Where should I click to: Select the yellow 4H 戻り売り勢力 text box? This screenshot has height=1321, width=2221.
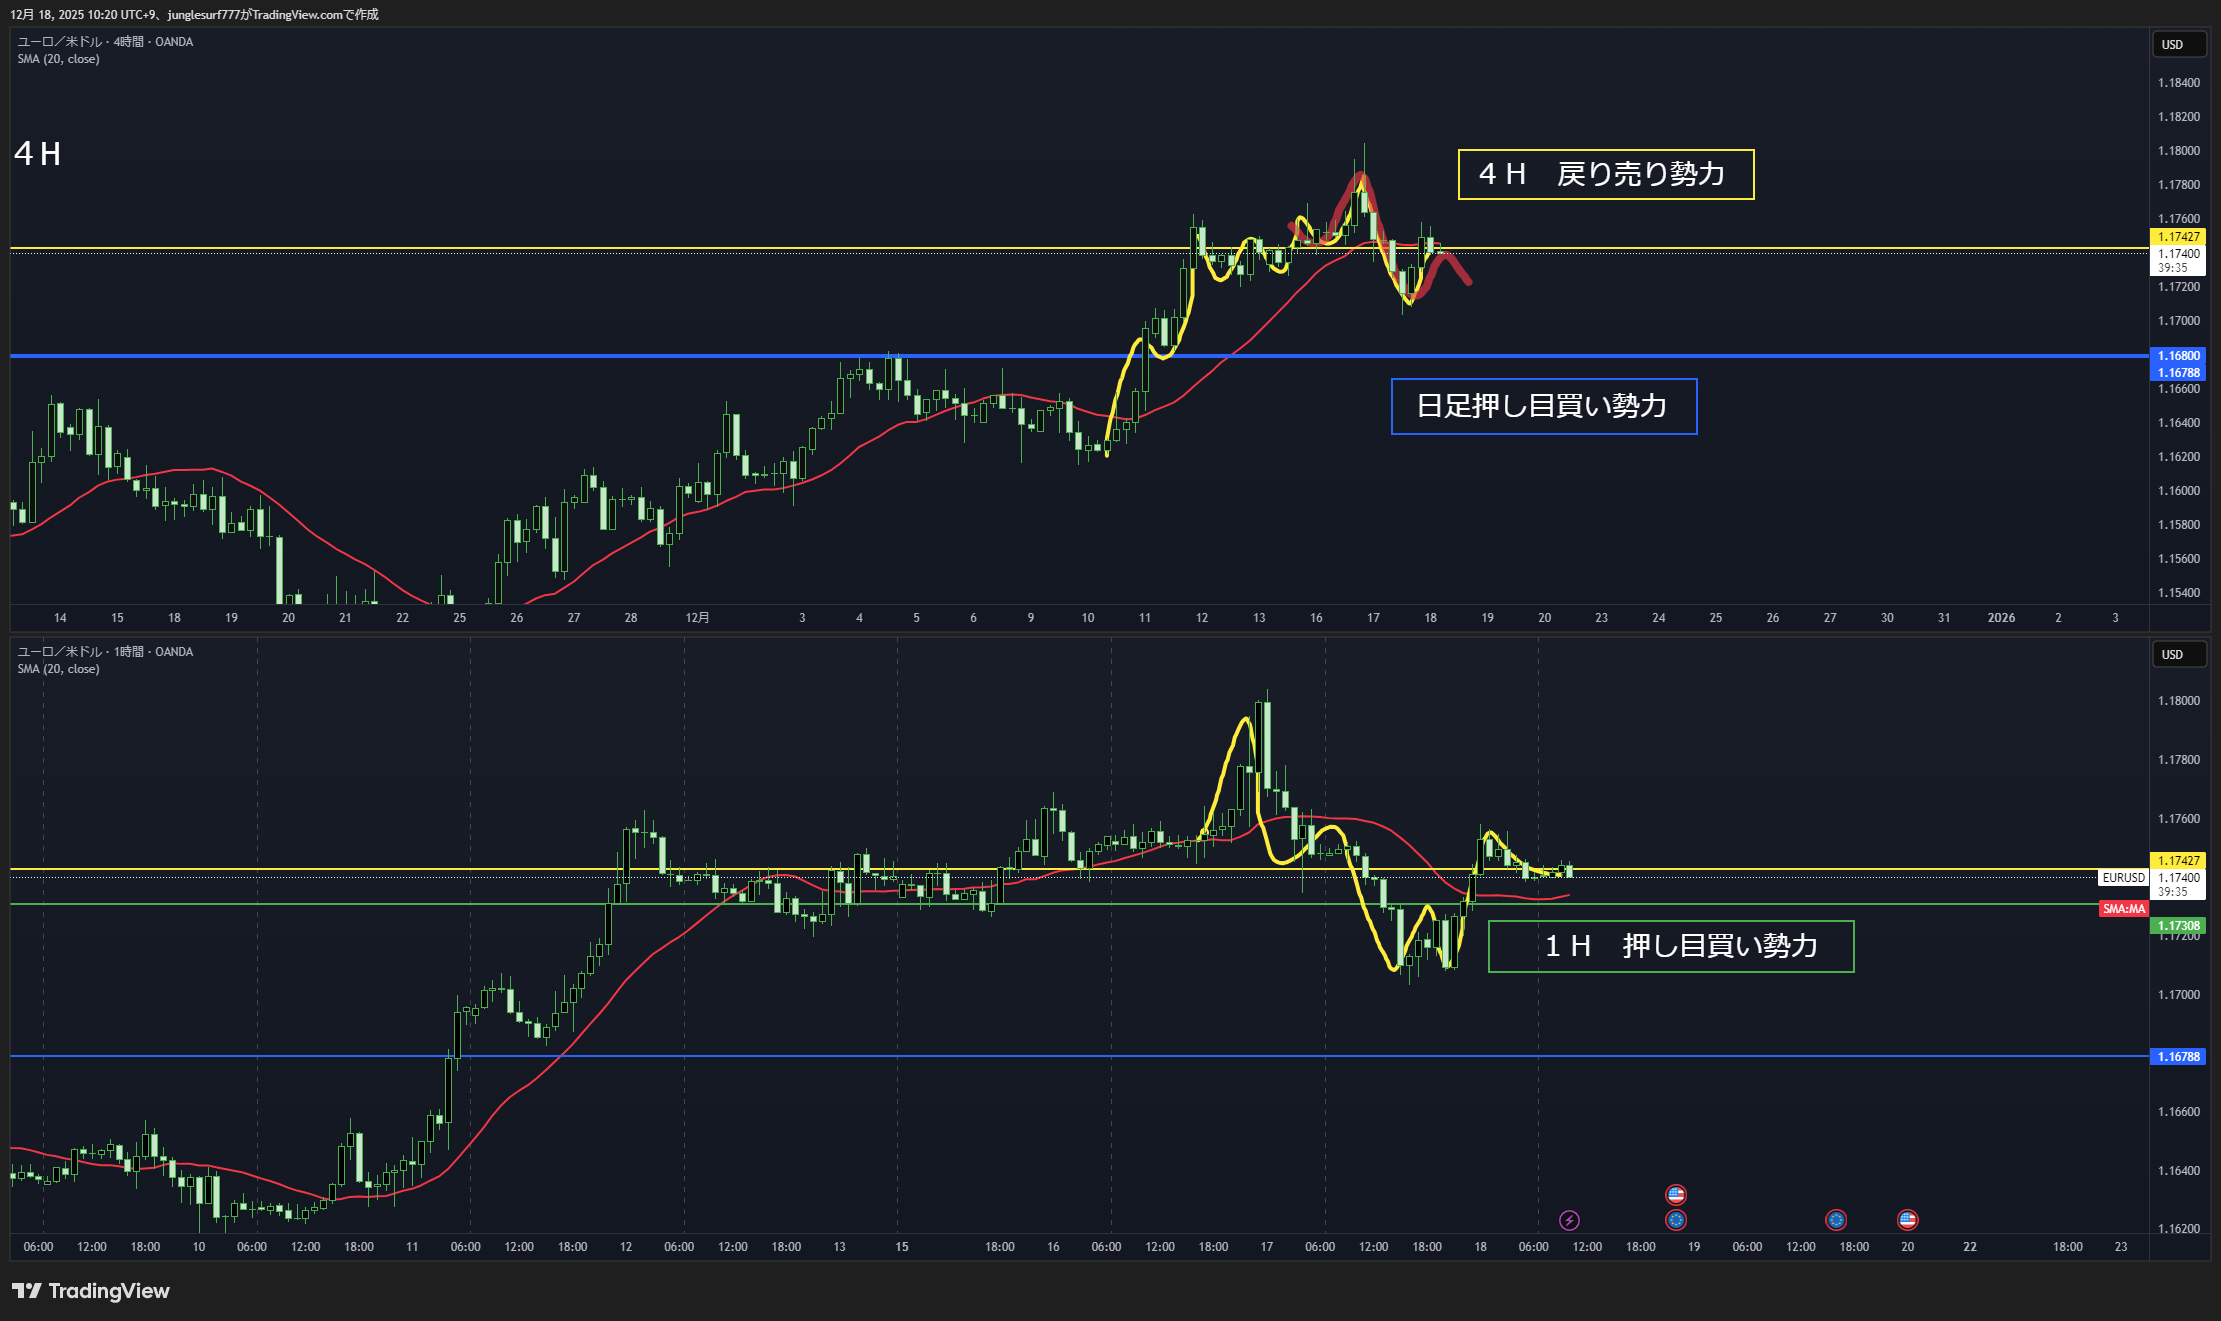coord(1605,175)
